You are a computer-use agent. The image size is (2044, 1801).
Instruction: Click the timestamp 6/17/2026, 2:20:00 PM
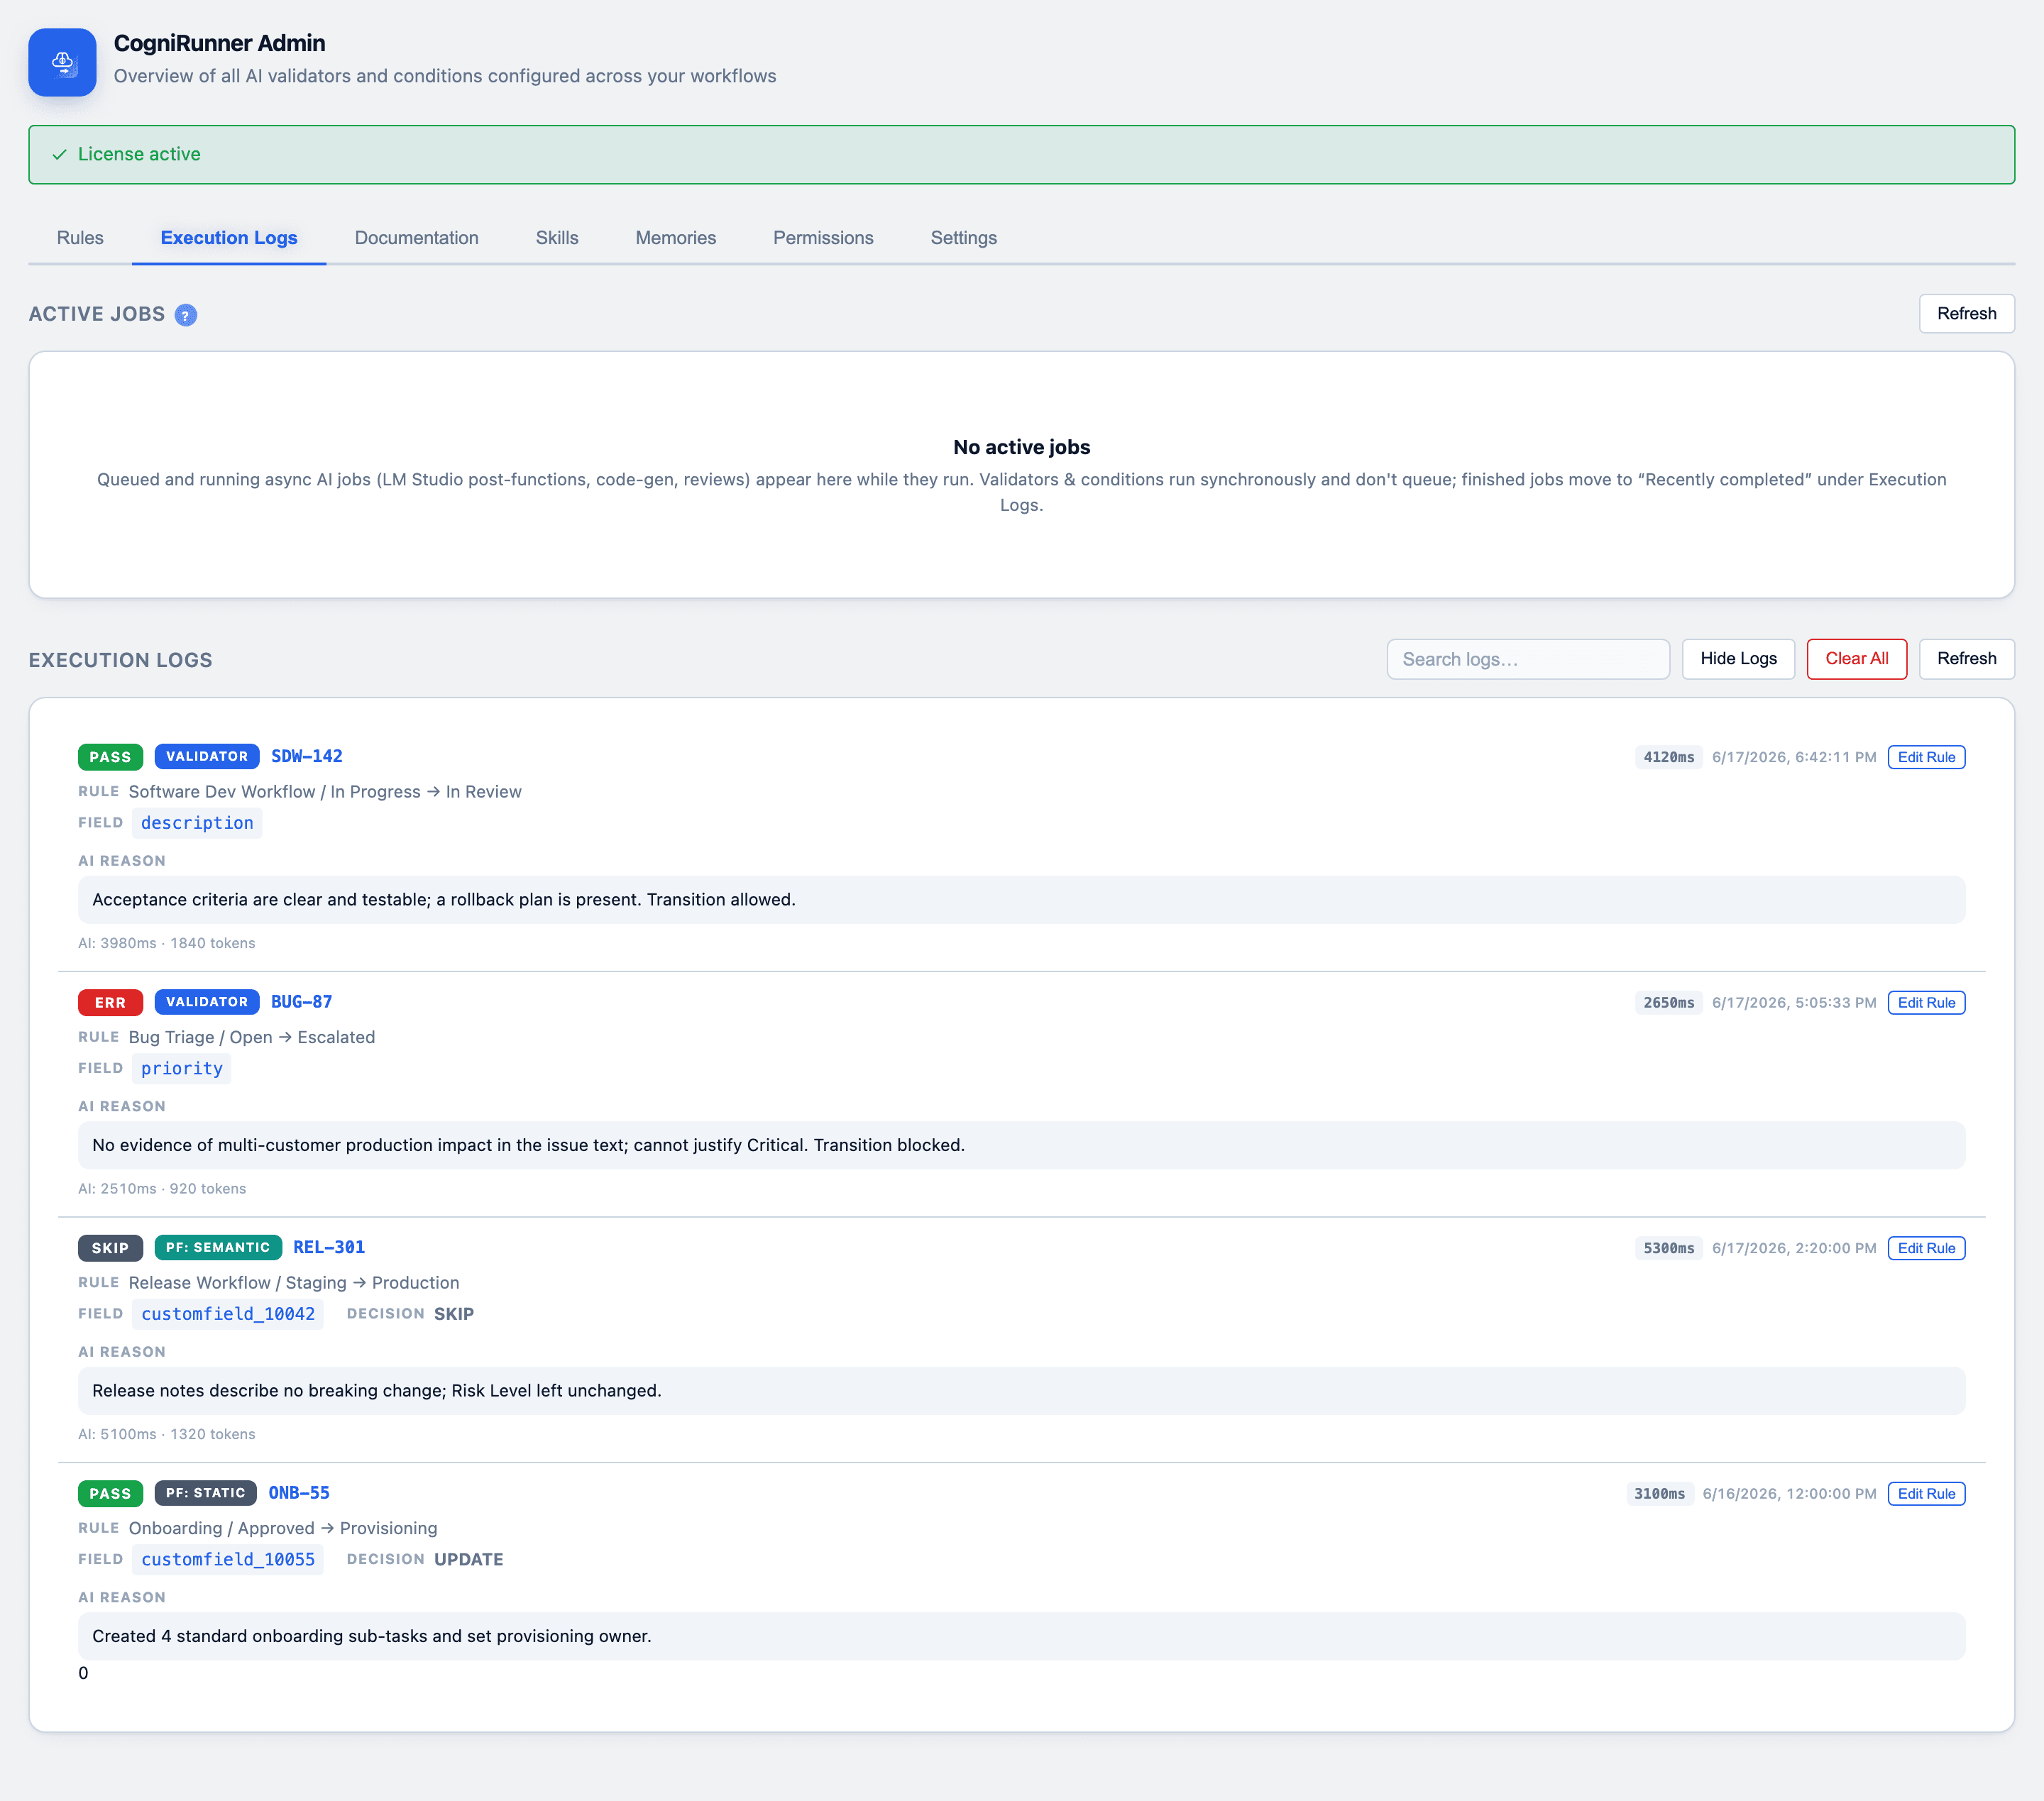(x=1794, y=1248)
